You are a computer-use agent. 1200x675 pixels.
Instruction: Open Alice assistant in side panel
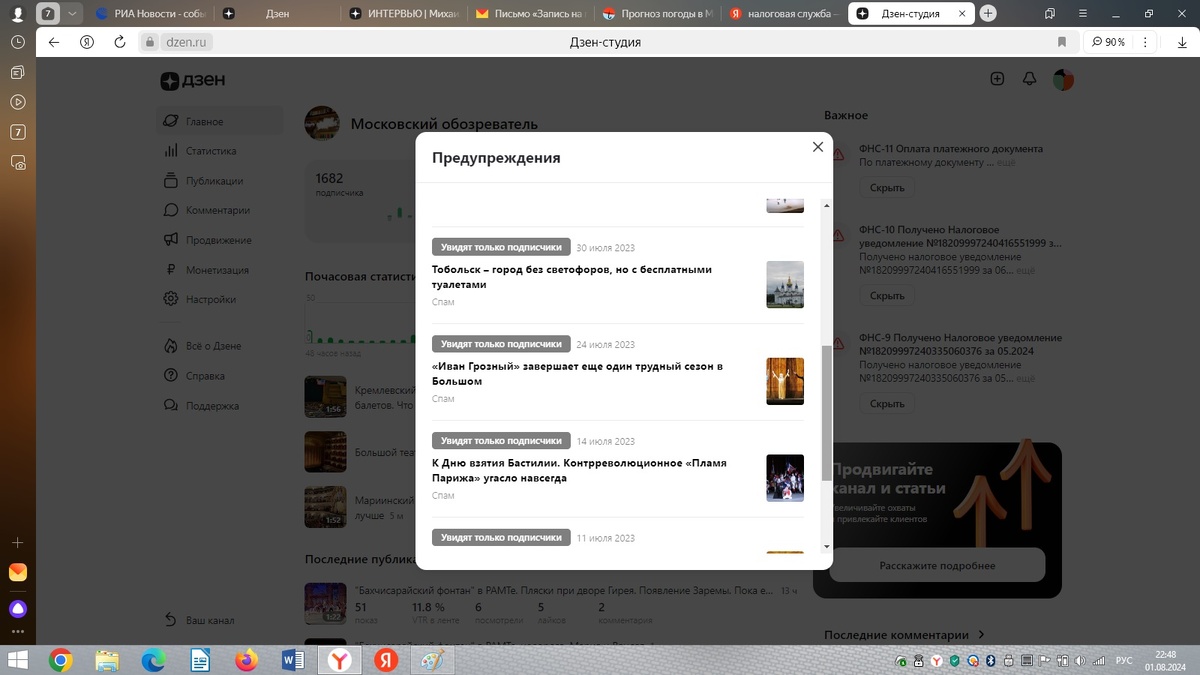tap(17, 608)
